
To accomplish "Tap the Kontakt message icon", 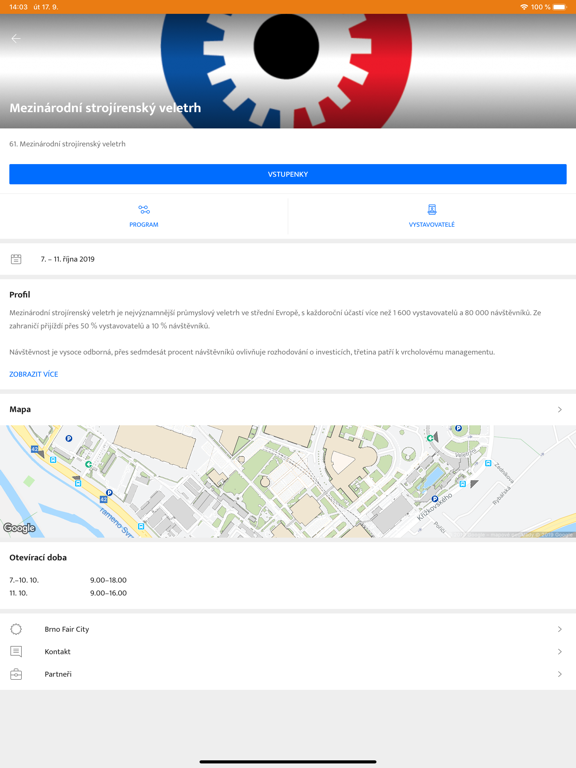I will [16, 651].
